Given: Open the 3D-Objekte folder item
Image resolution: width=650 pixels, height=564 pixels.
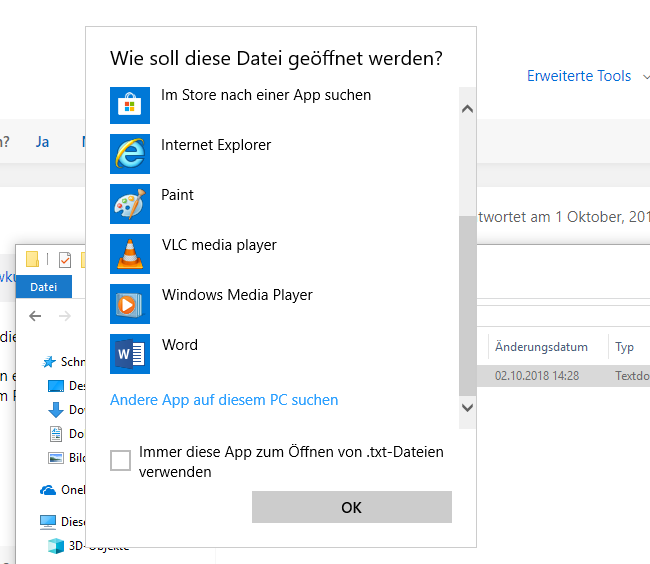Looking at the screenshot, I should click(88, 546).
